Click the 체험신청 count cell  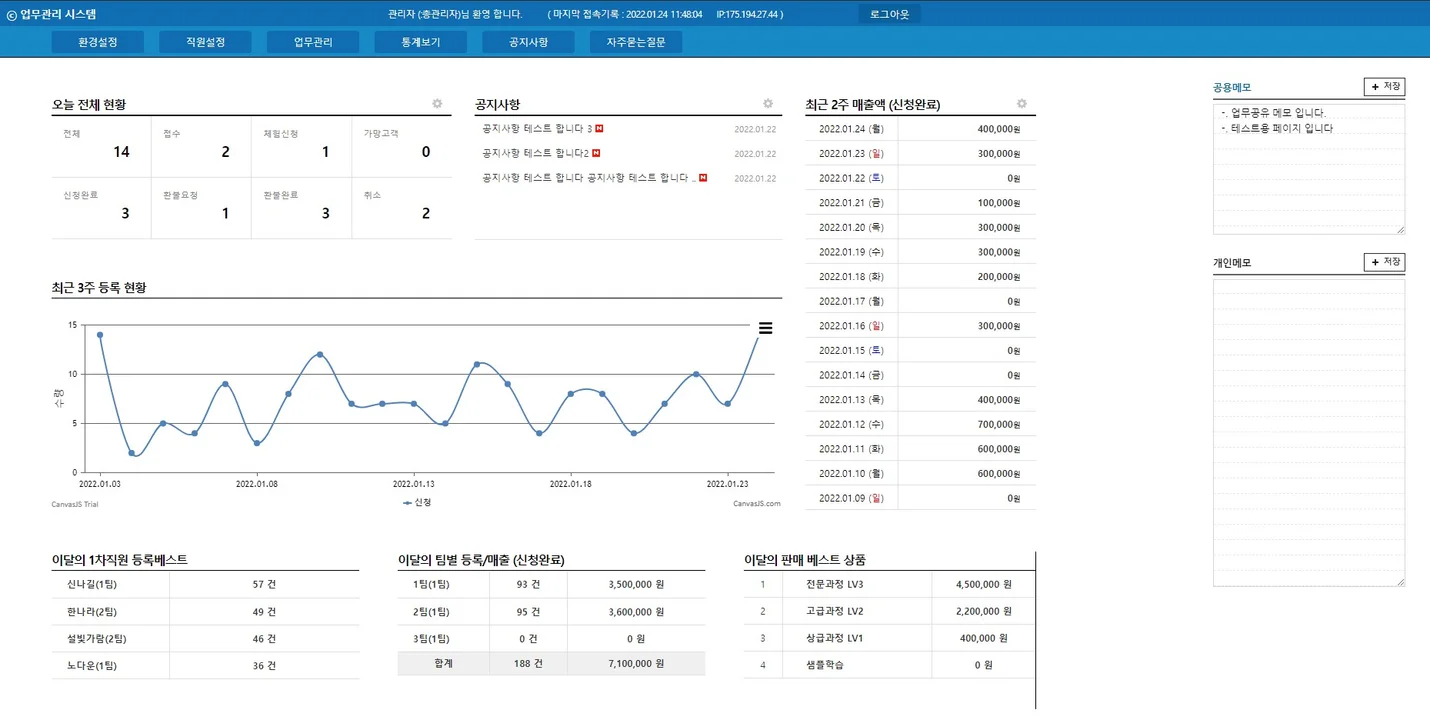pyautogui.click(x=301, y=147)
